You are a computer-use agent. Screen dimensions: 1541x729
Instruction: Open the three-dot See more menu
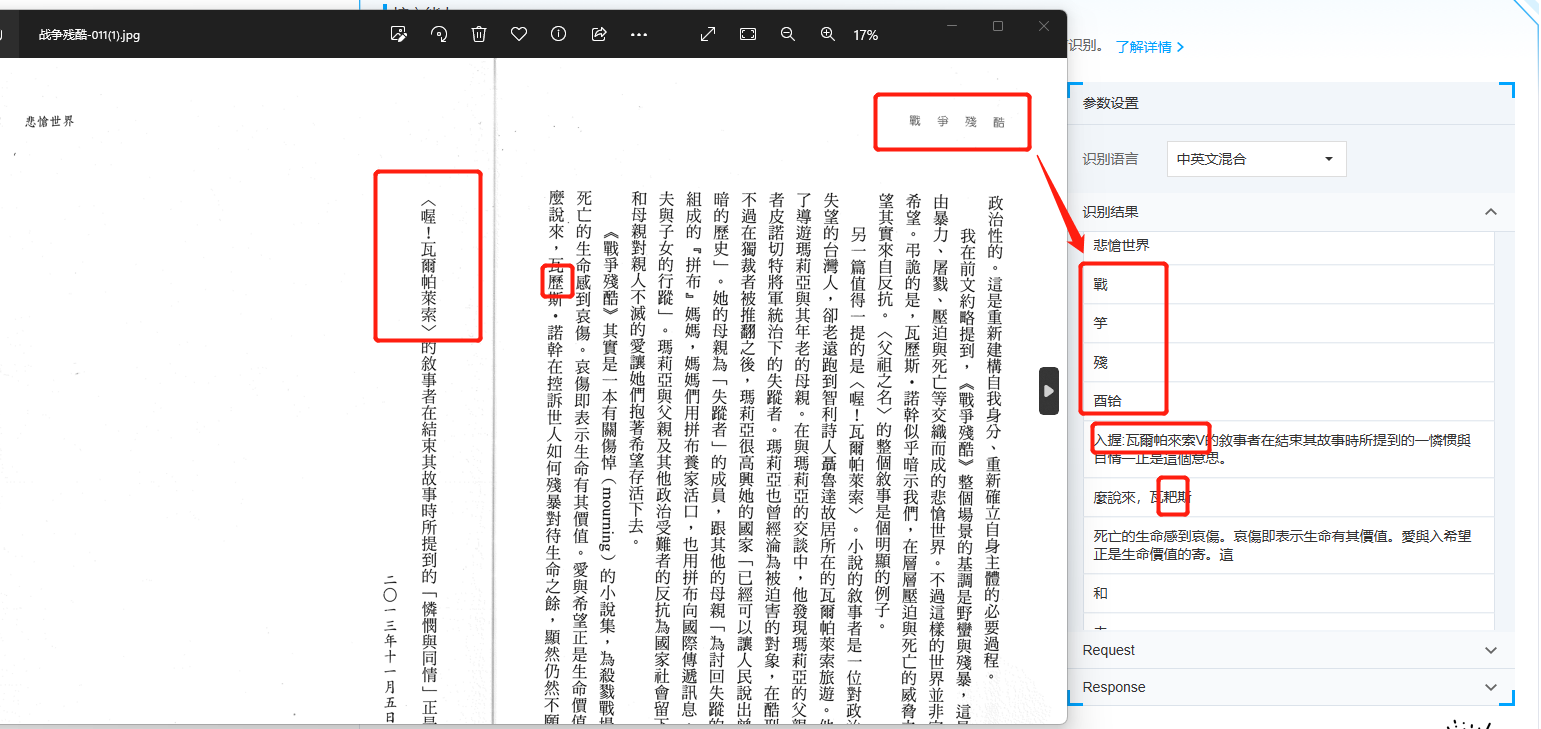(x=639, y=34)
